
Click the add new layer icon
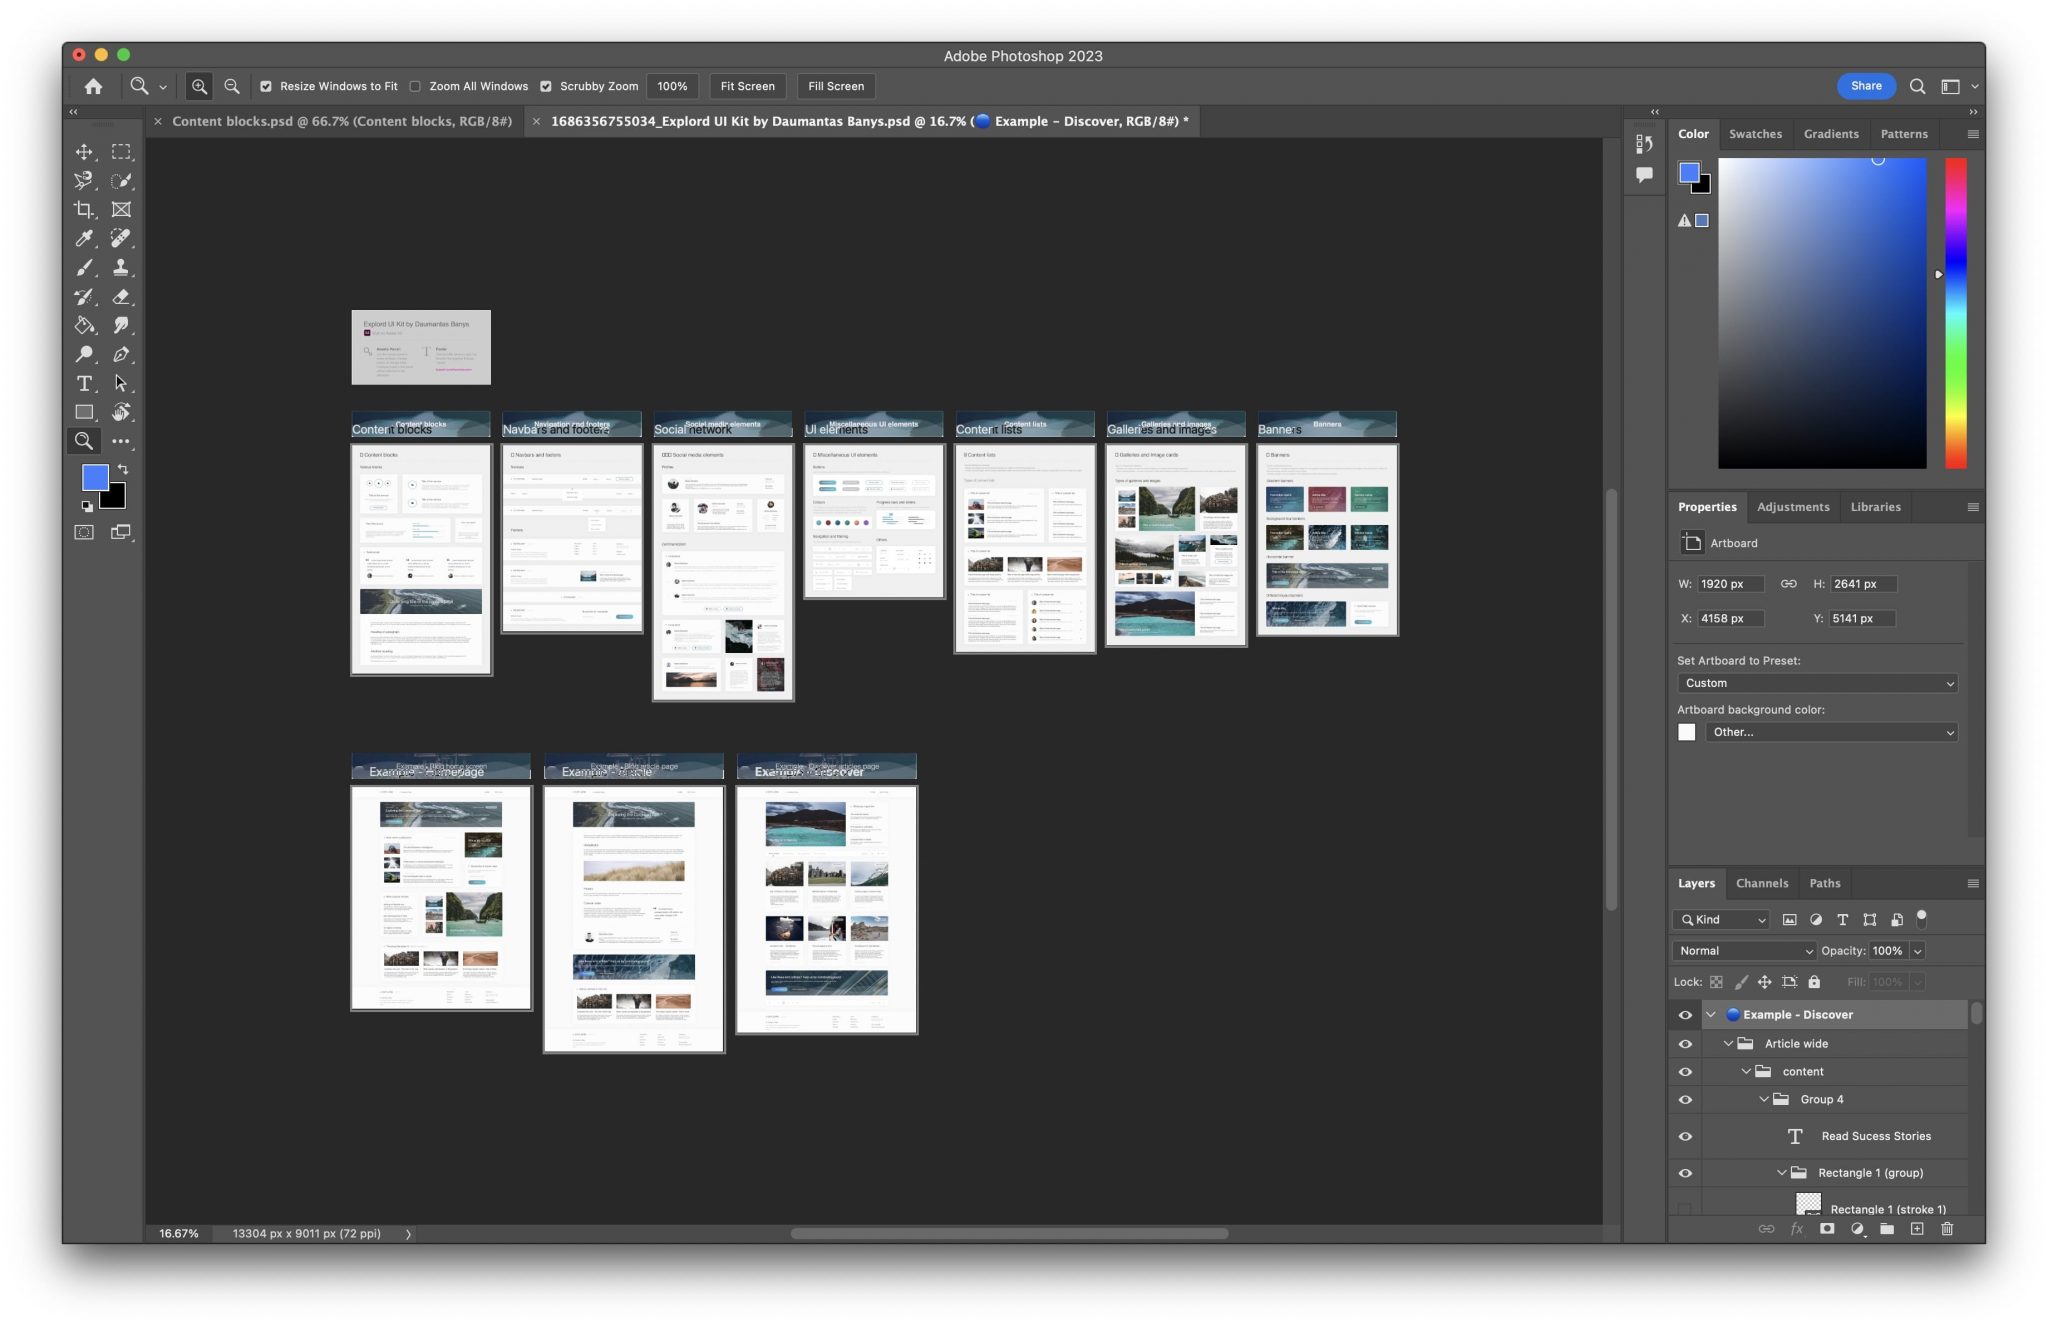[1917, 1228]
